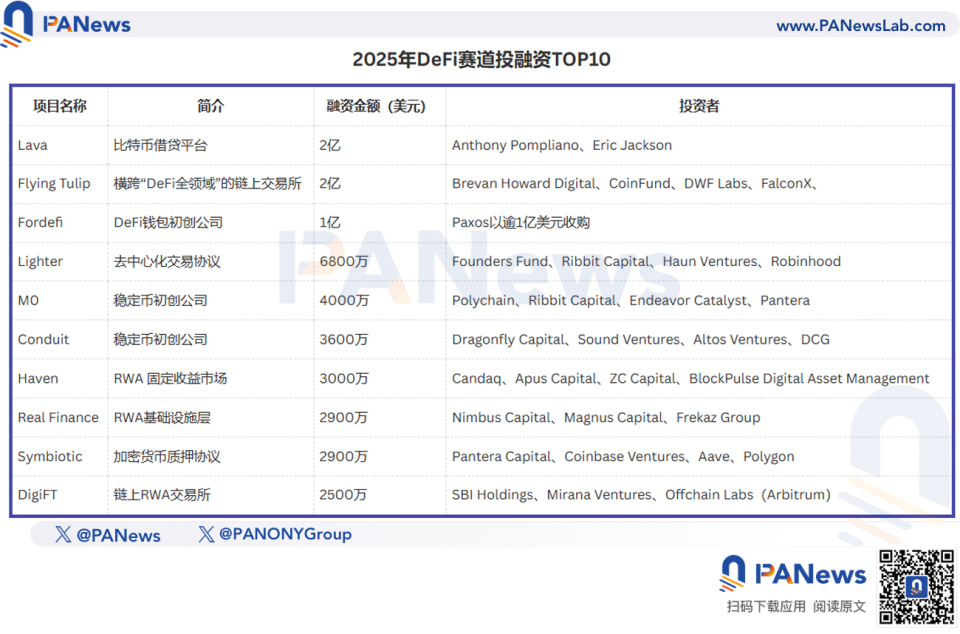The image size is (960, 634).
Task: Select the 简介 column header
Action: 211,106
